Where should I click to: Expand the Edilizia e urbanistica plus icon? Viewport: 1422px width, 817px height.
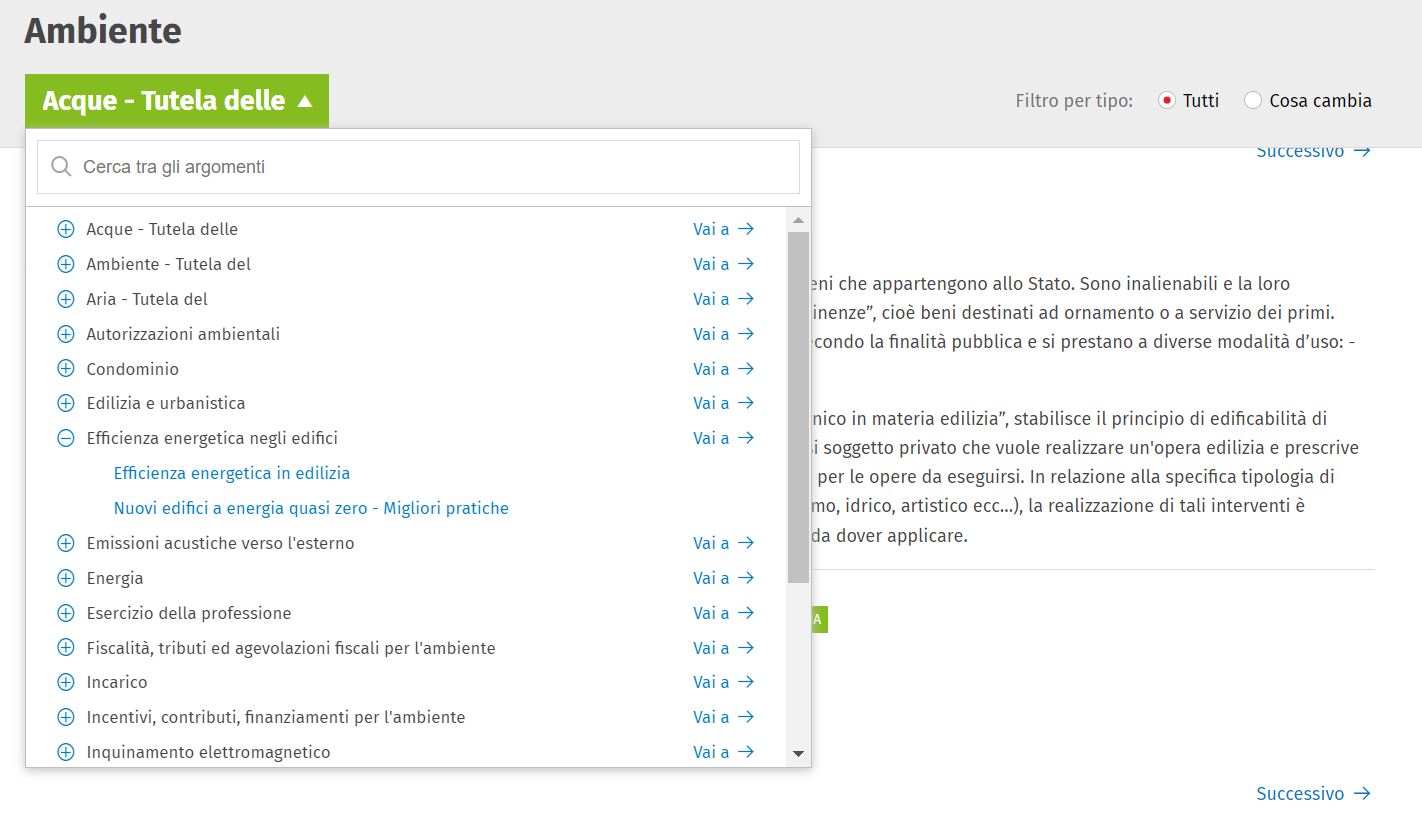pos(66,403)
